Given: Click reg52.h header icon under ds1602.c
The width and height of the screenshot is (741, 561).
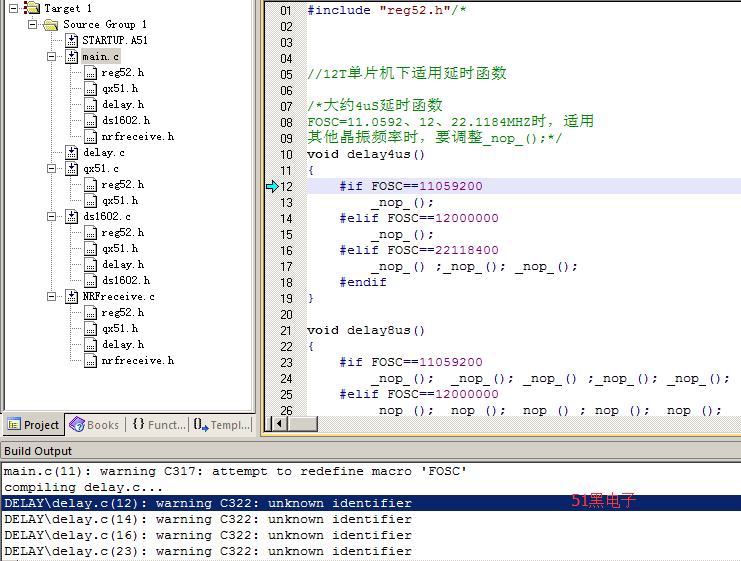Looking at the screenshot, I should (91, 233).
